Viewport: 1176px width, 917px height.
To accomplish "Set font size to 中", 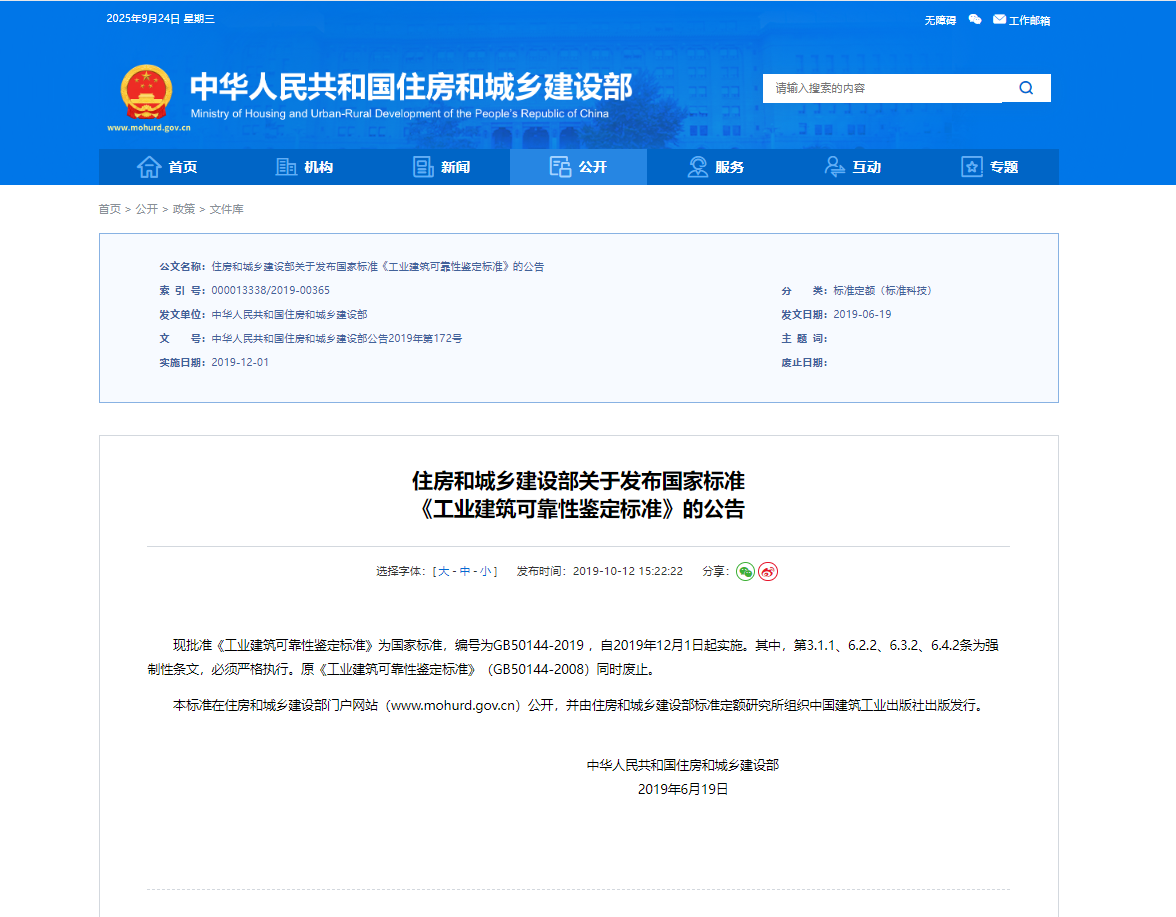I will point(465,571).
